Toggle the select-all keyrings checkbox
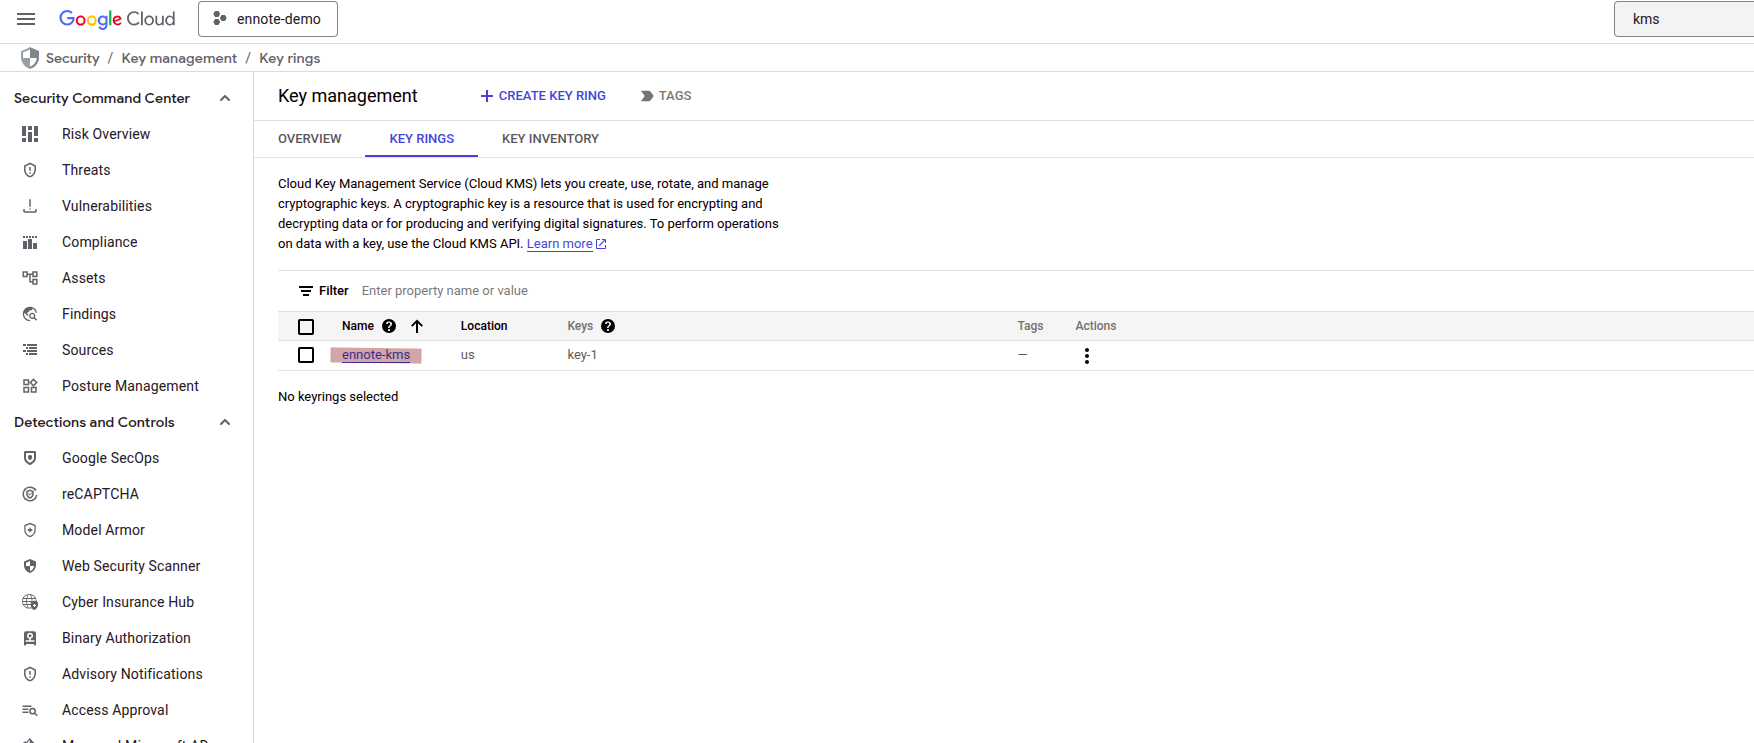The height and width of the screenshot is (743, 1754). [x=306, y=327]
